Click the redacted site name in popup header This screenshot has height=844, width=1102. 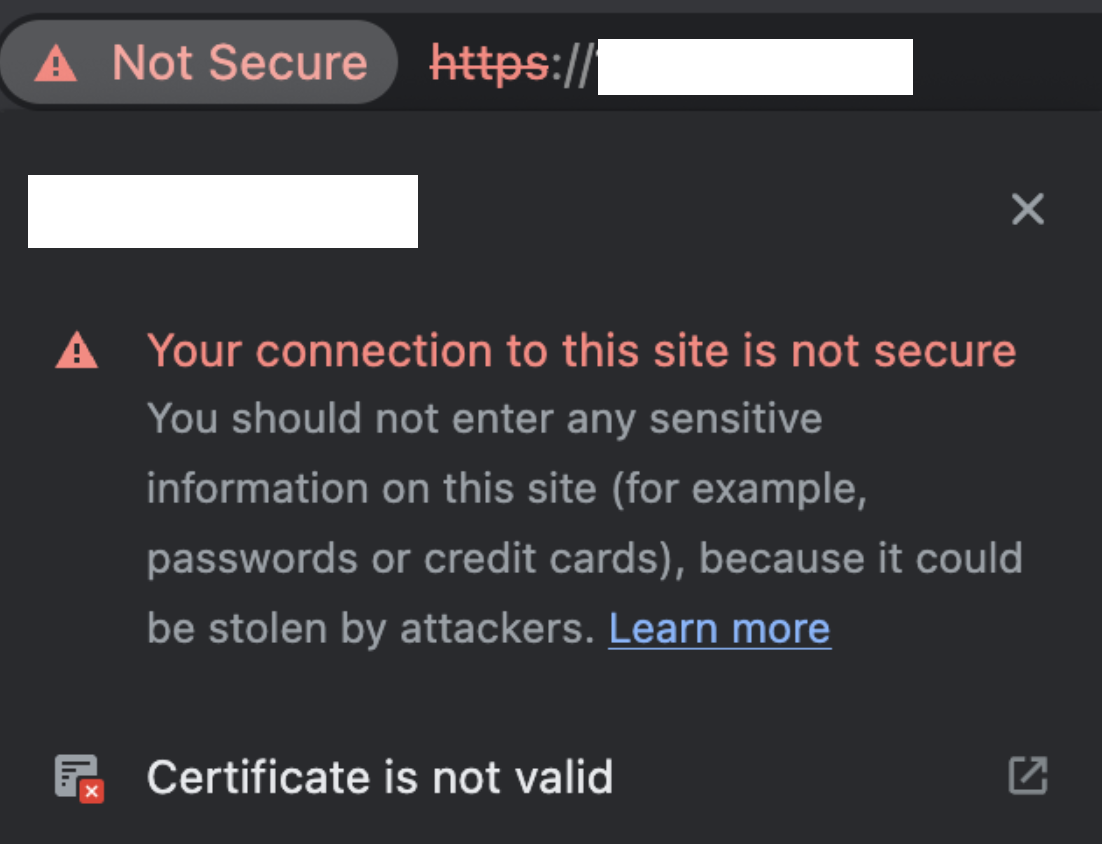222,211
